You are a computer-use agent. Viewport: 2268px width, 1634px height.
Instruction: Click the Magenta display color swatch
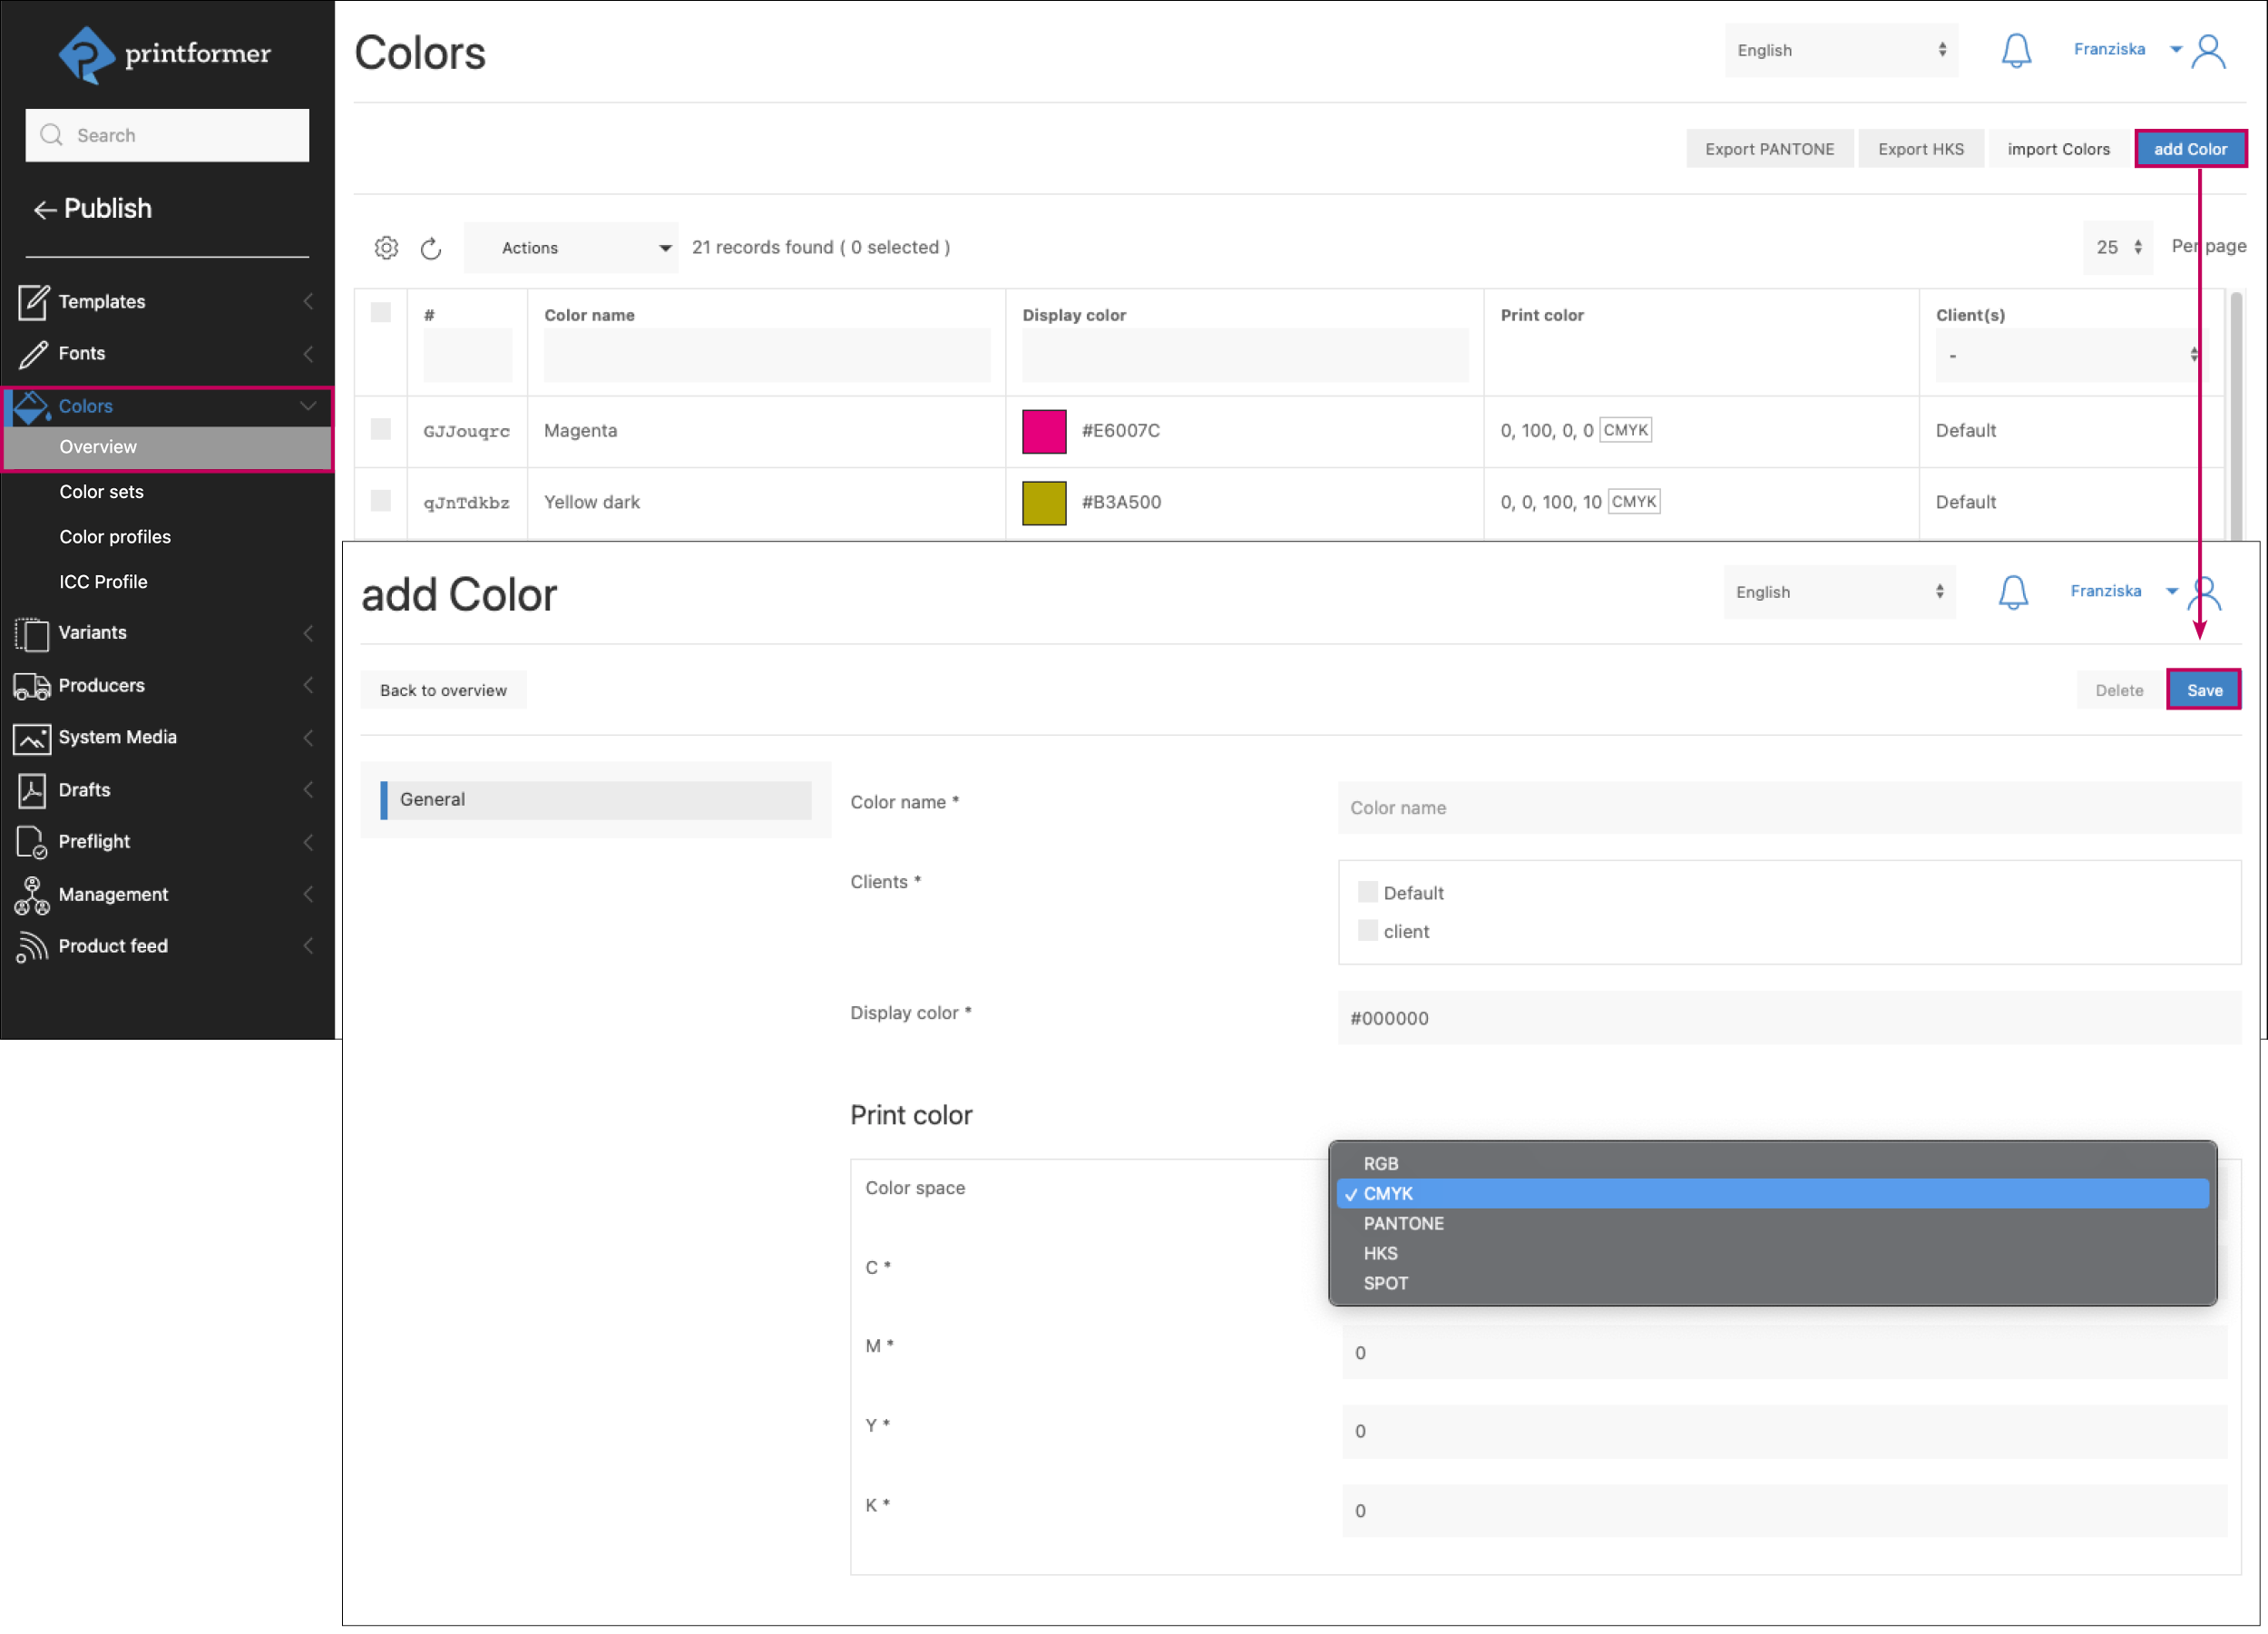click(x=1043, y=431)
